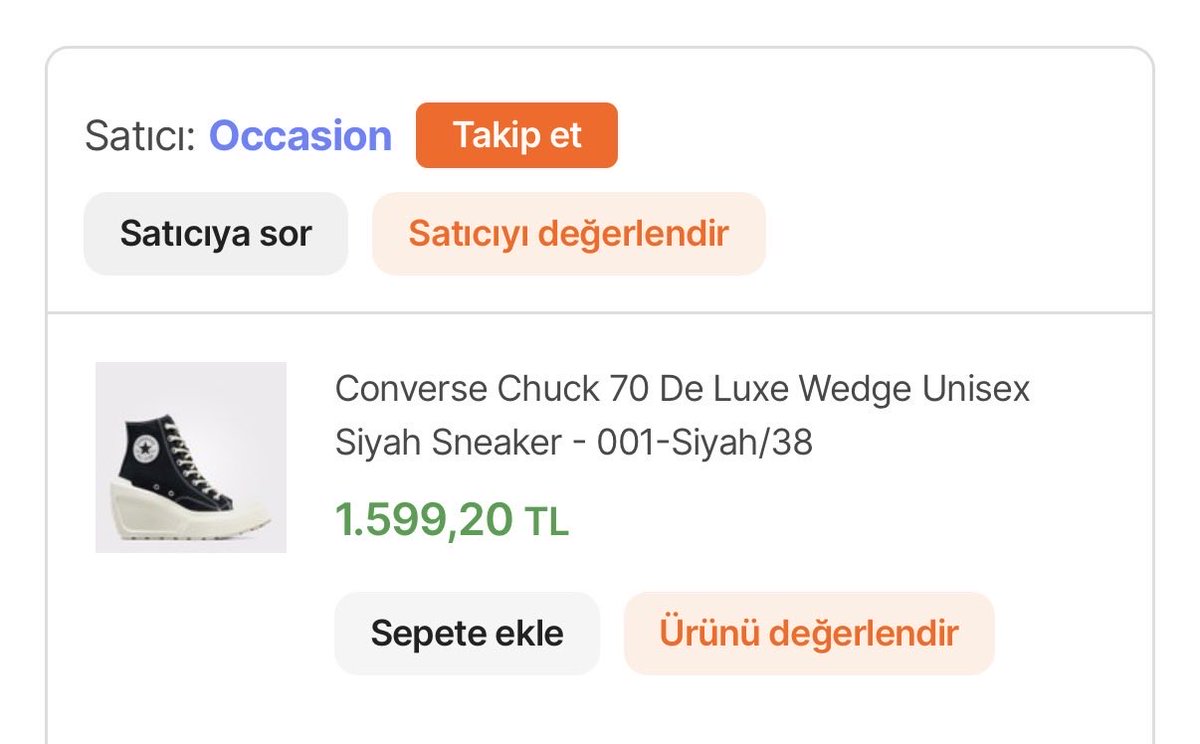Follow the seller with Takip et
This screenshot has width=1200, height=744.
[x=517, y=135]
